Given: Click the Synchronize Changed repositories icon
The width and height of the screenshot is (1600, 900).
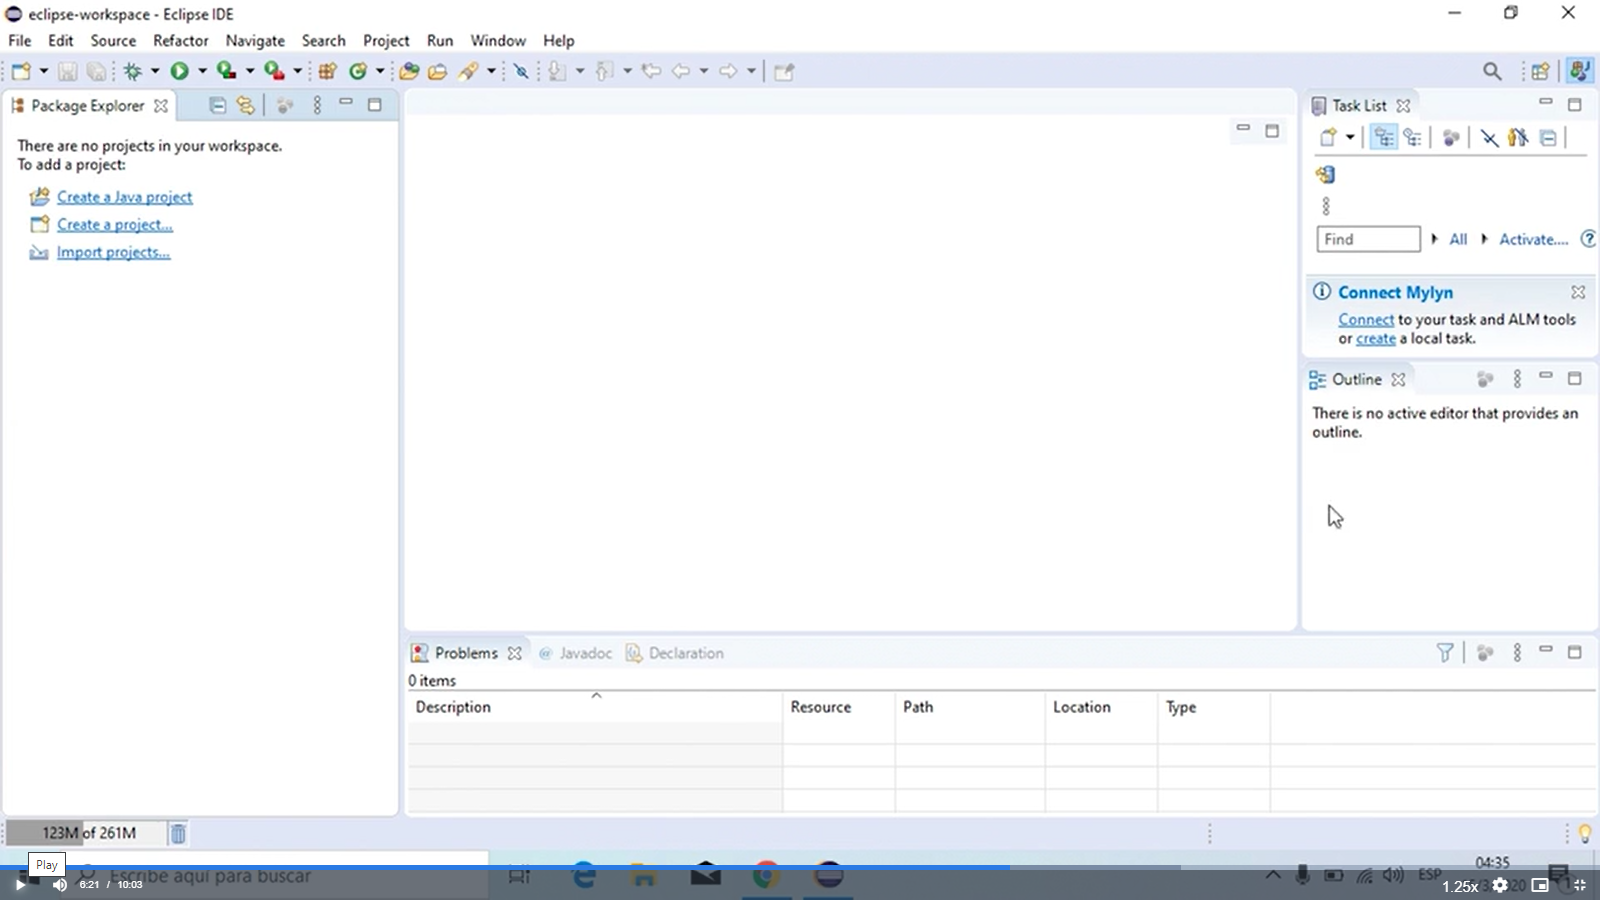Looking at the screenshot, I should pyautogui.click(x=1326, y=175).
